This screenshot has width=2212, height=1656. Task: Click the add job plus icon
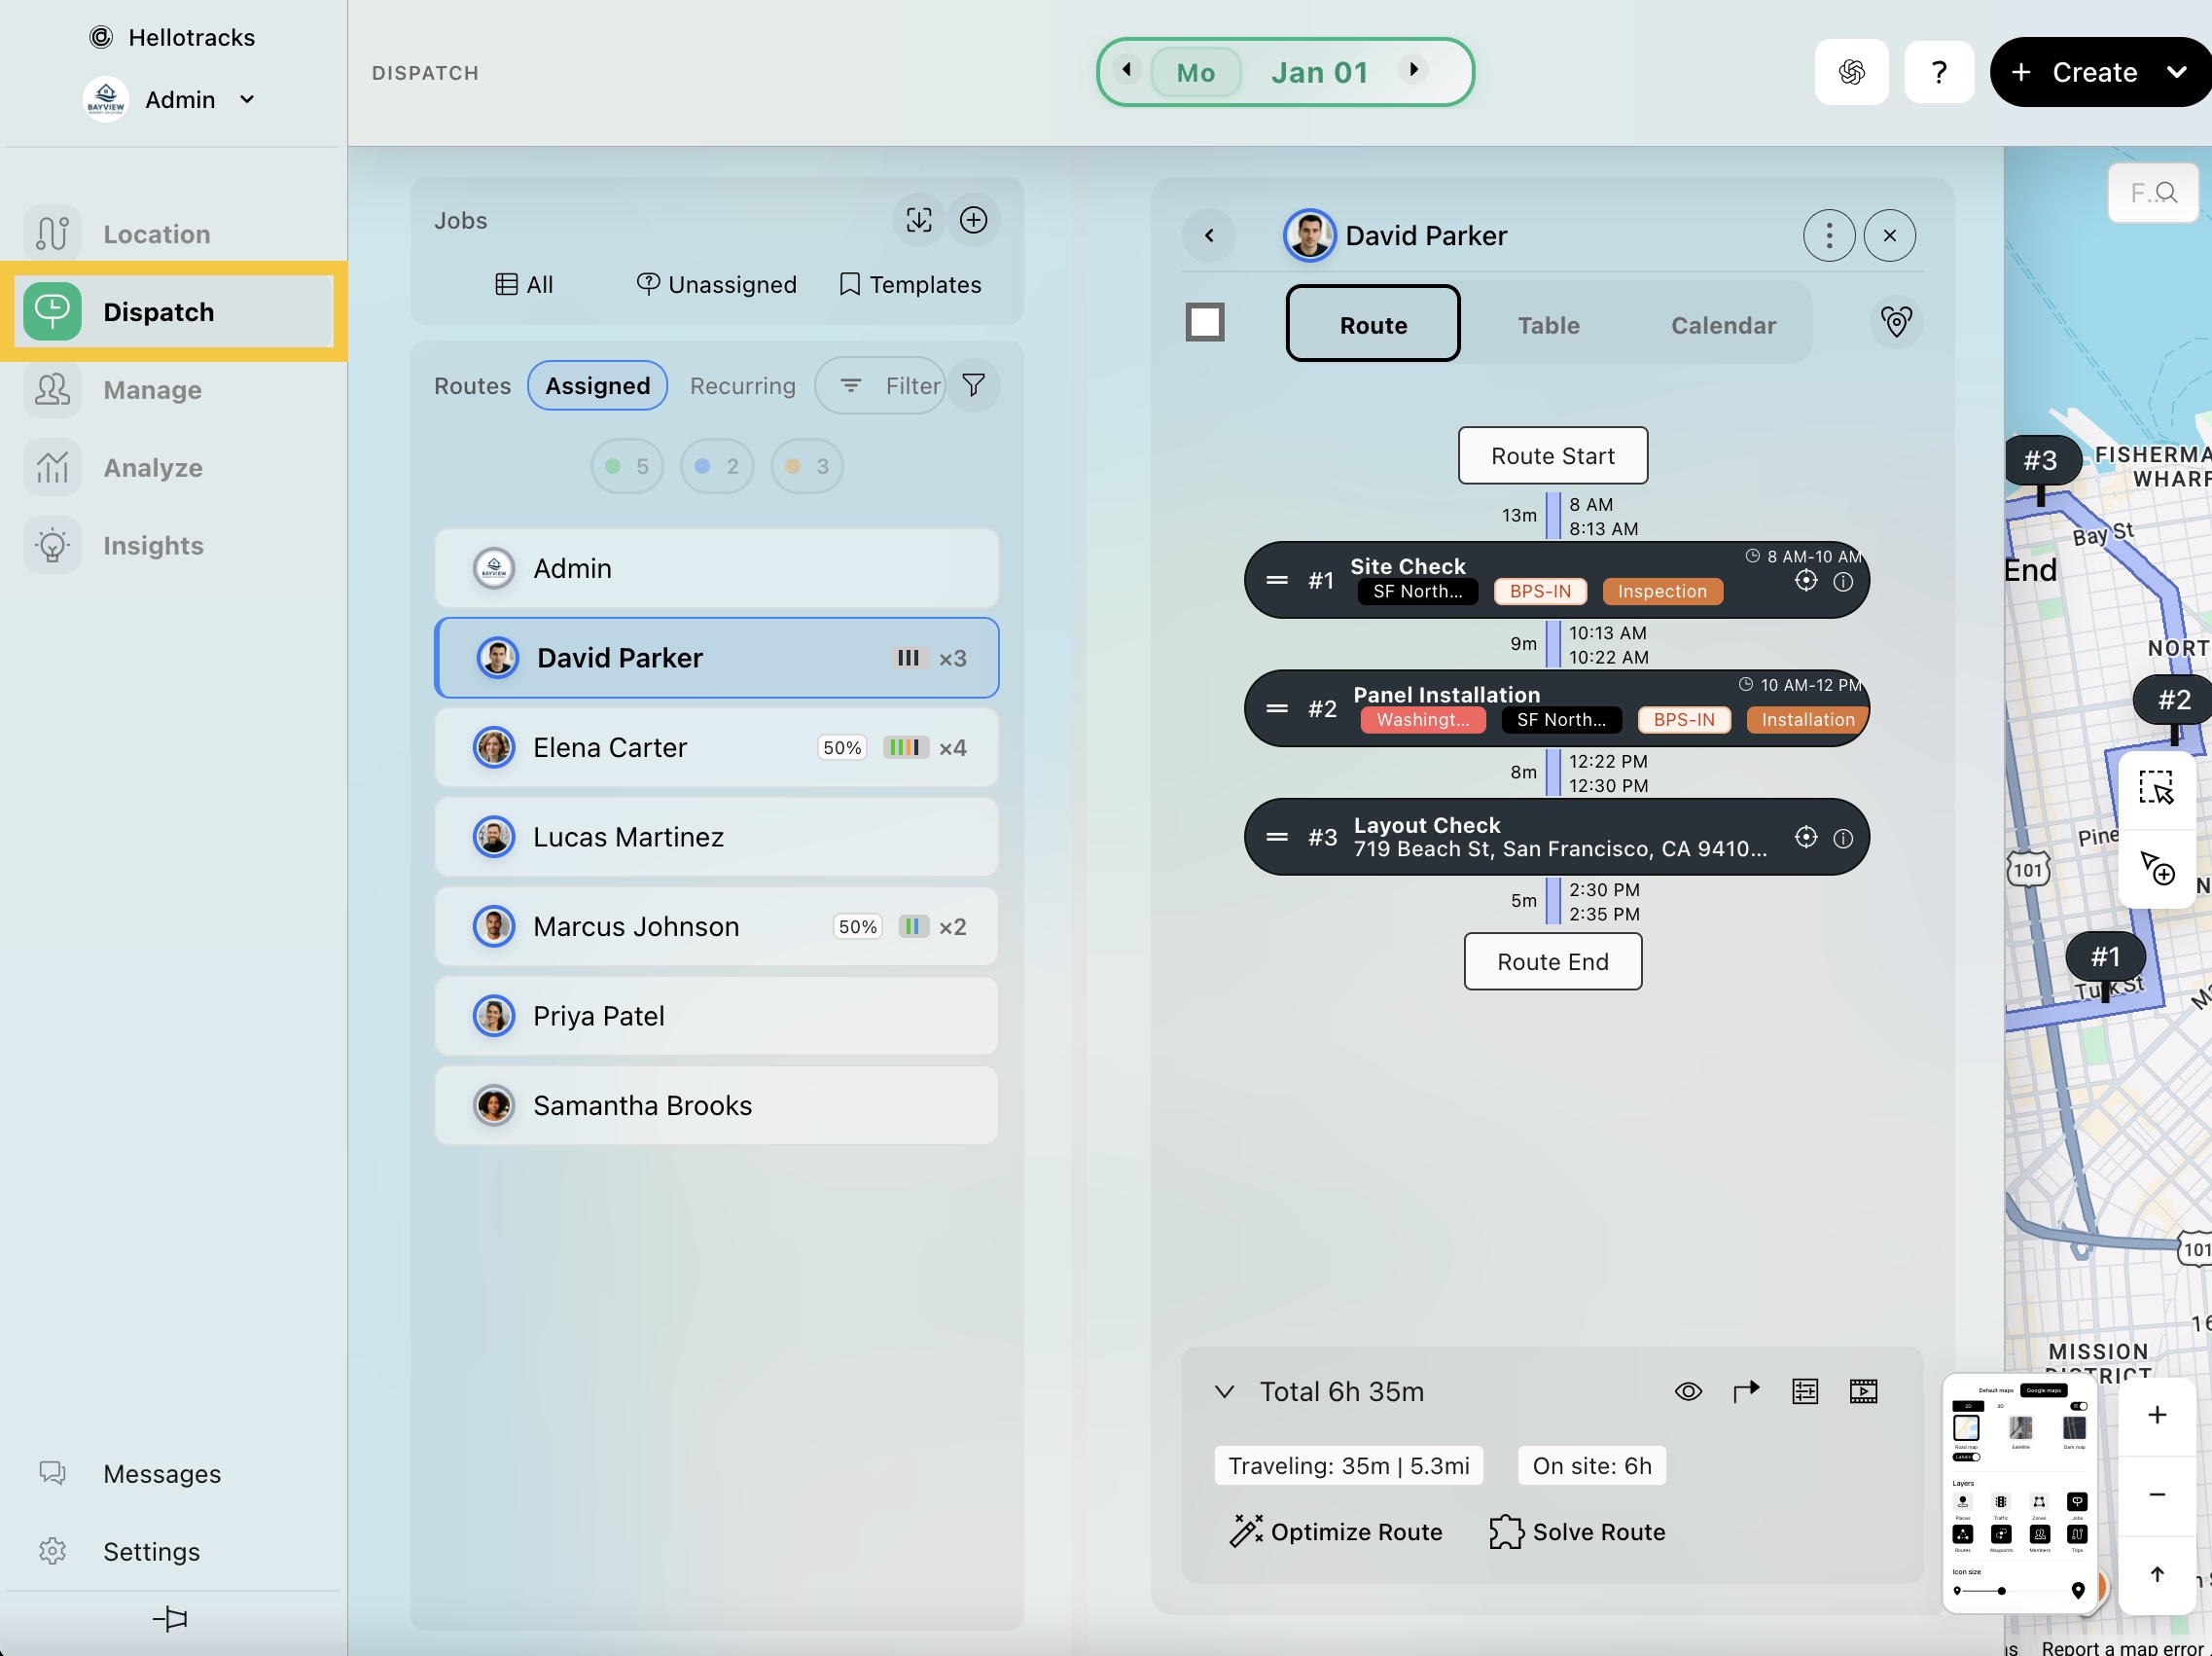tap(973, 220)
